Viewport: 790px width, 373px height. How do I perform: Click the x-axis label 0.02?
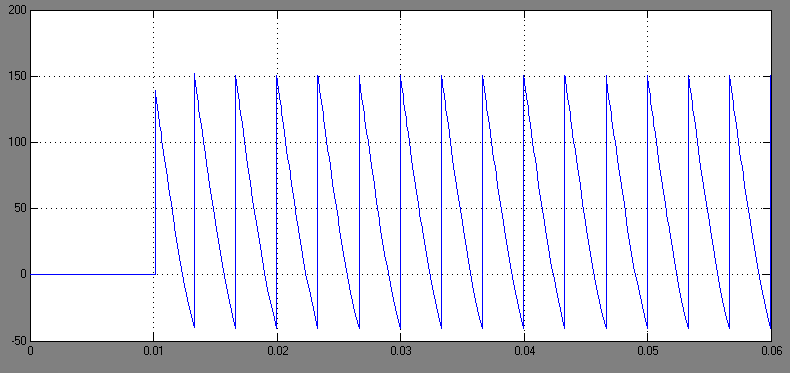point(277,350)
